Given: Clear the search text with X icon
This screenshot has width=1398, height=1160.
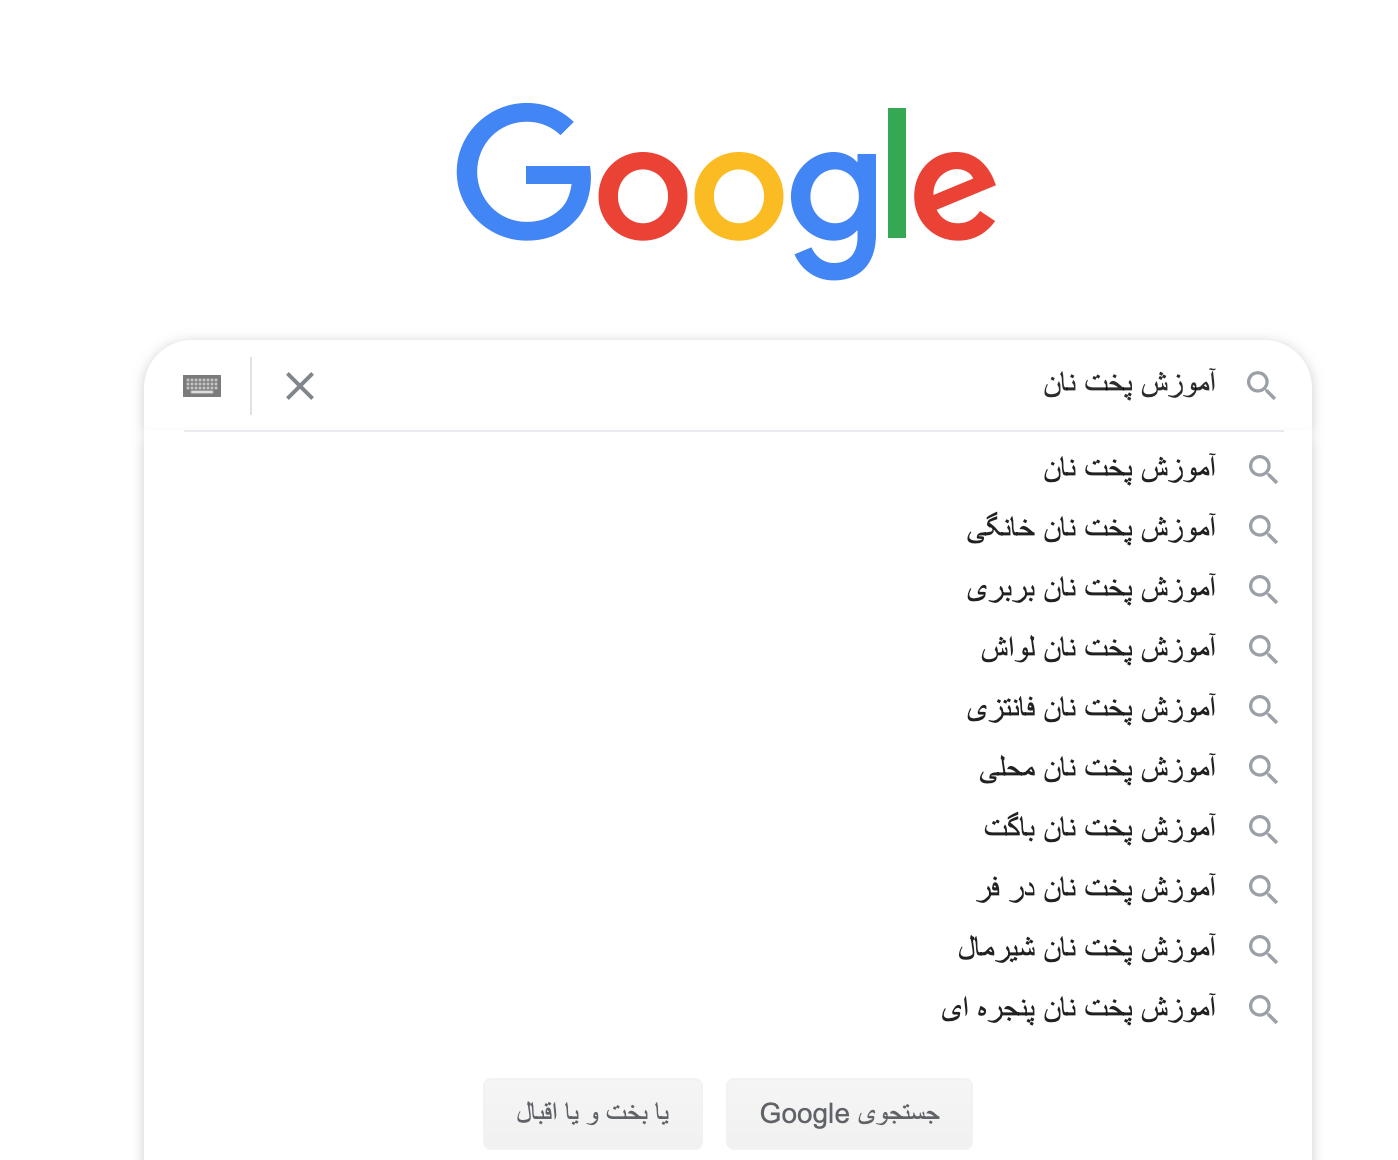Looking at the screenshot, I should [300, 386].
